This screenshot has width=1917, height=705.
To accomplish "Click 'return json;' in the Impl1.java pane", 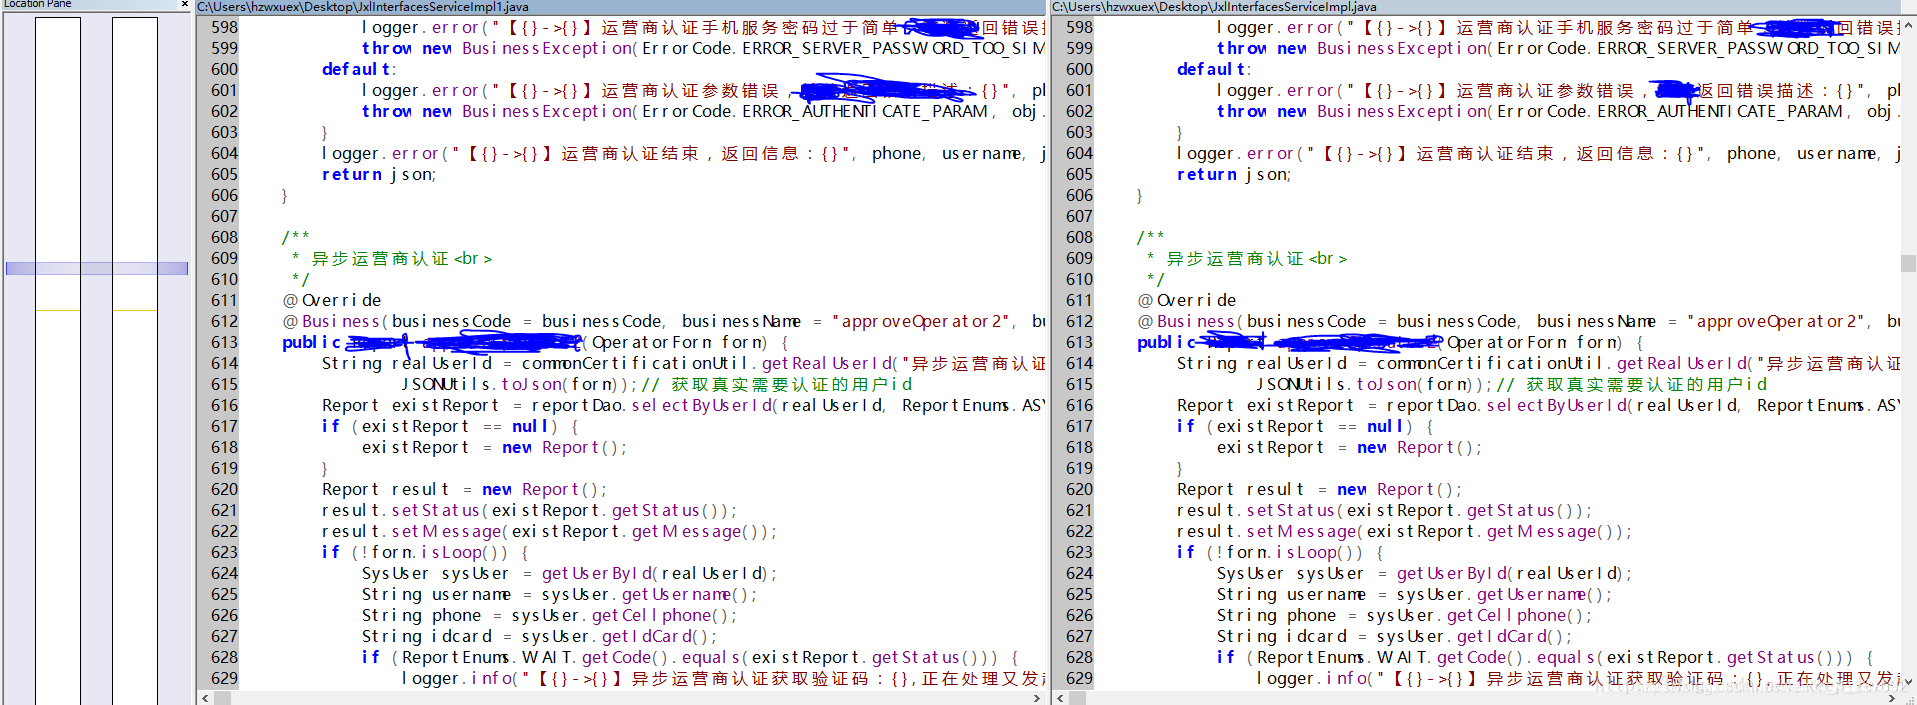I will [379, 174].
